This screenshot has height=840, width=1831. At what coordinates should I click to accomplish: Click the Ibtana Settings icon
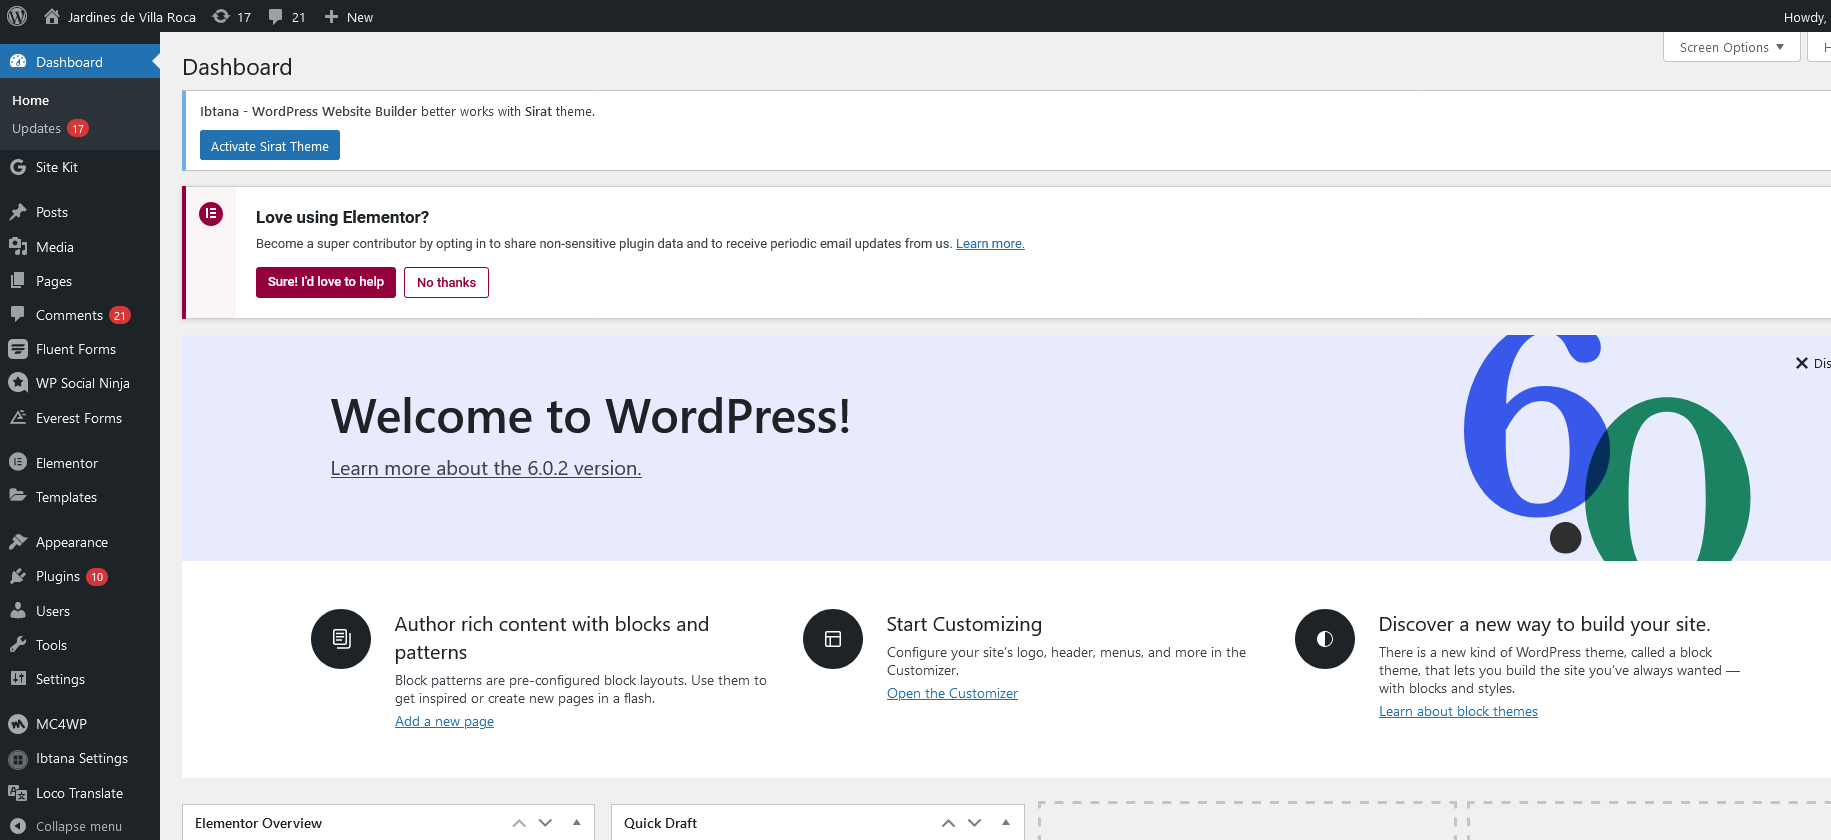coord(18,759)
